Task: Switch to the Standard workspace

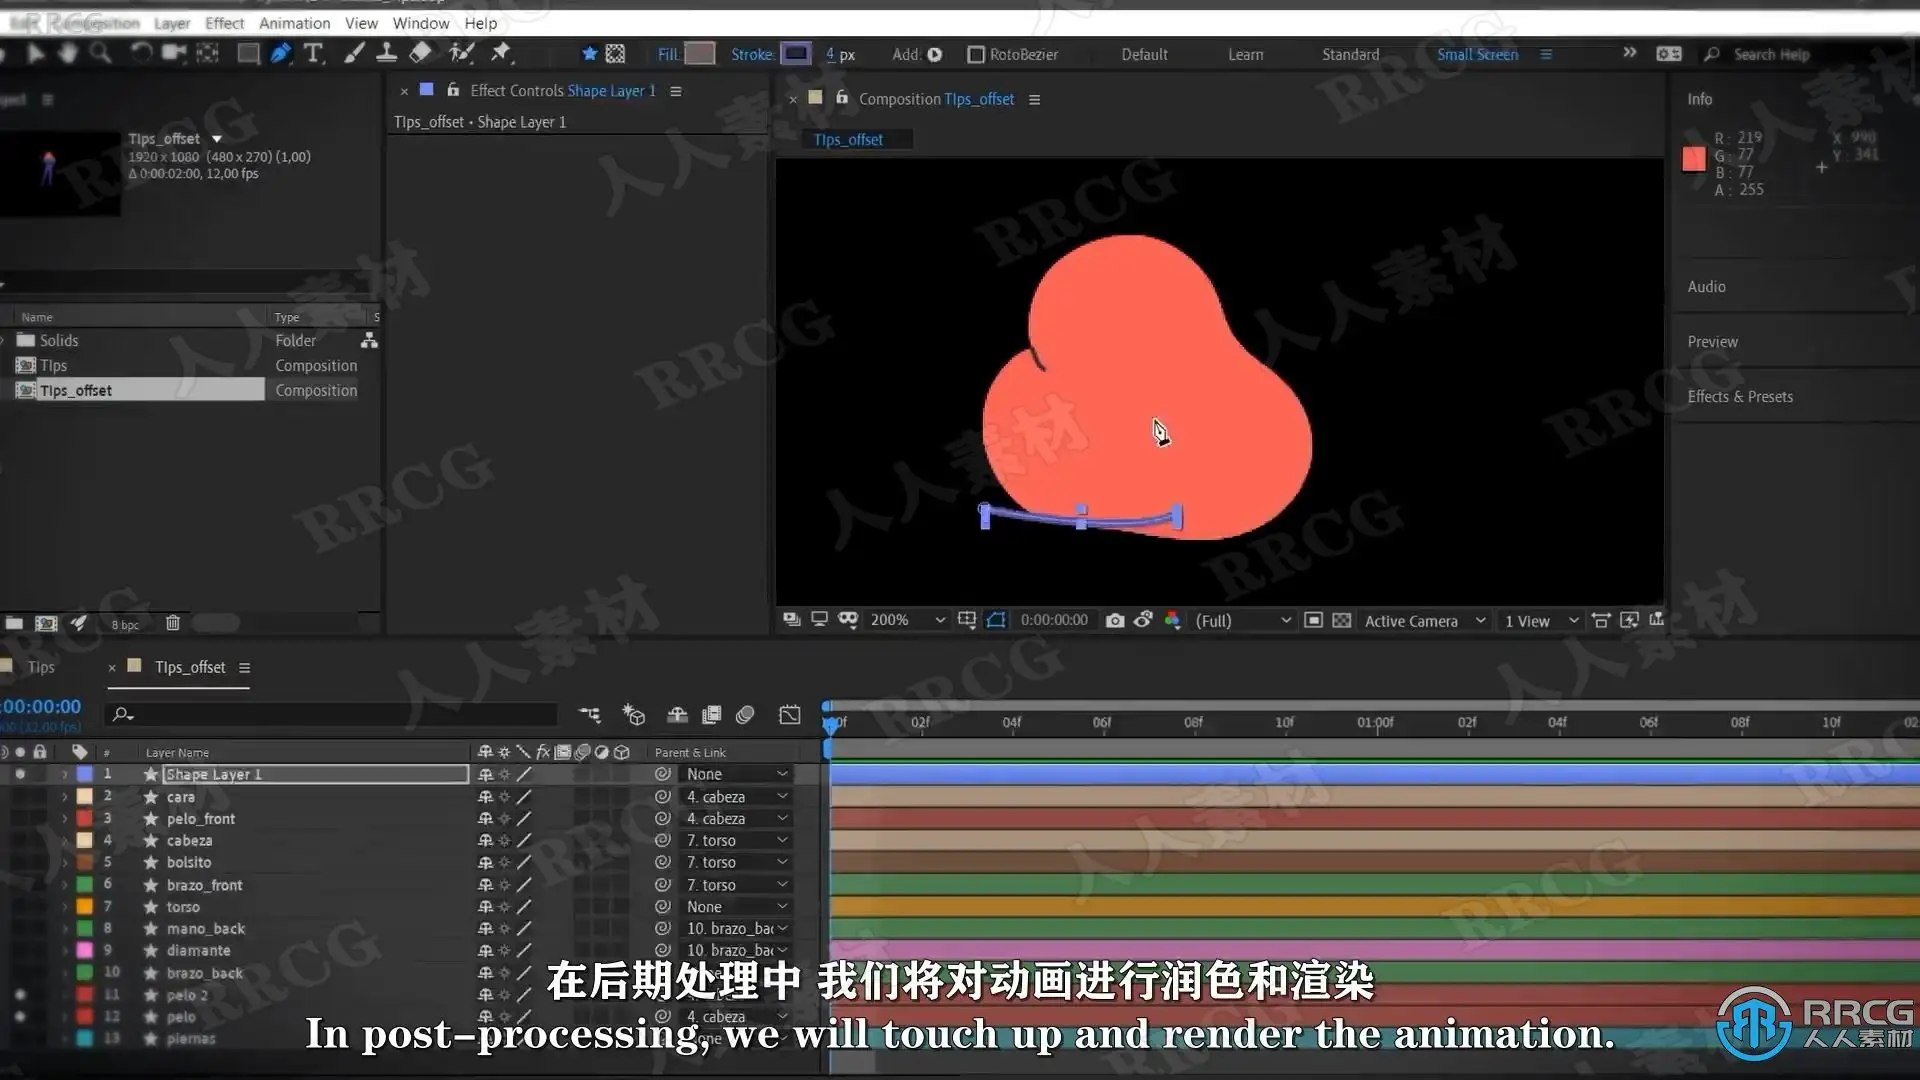Action: coord(1350,55)
